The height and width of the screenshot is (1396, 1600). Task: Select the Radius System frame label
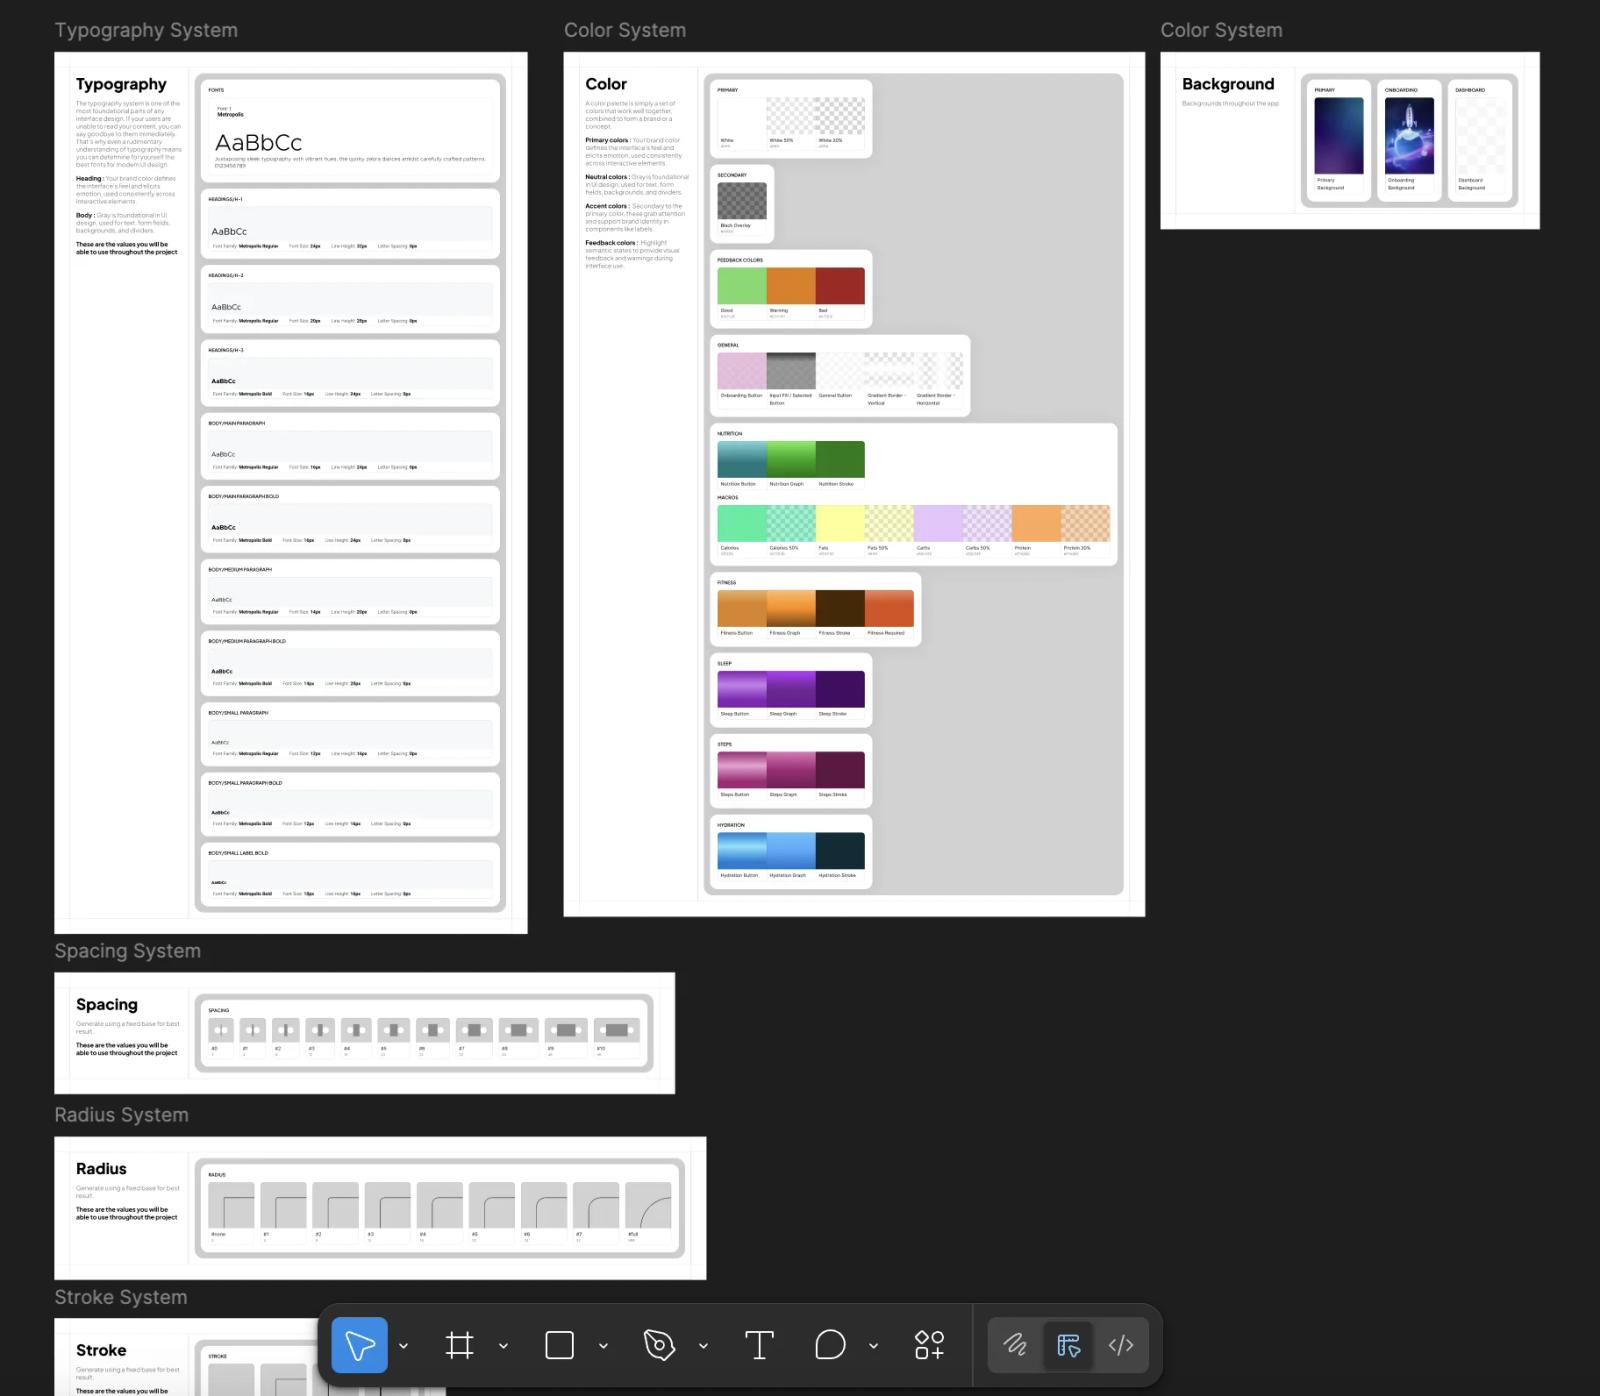point(121,1115)
